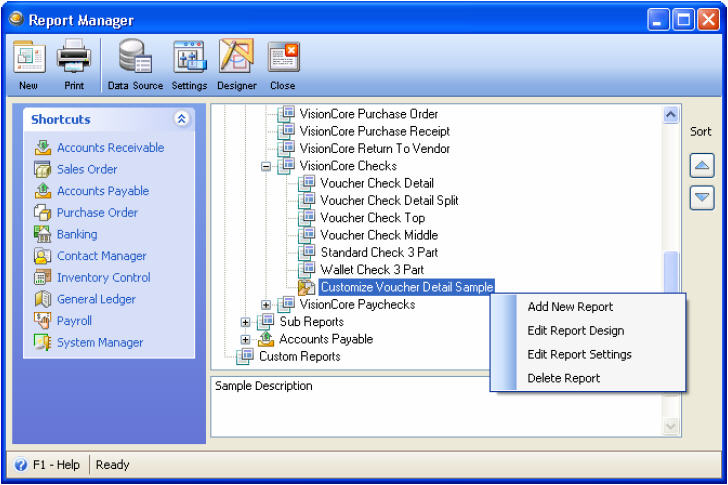Click the Sales Order shortcut icon
The height and width of the screenshot is (485, 728).
coord(43,169)
